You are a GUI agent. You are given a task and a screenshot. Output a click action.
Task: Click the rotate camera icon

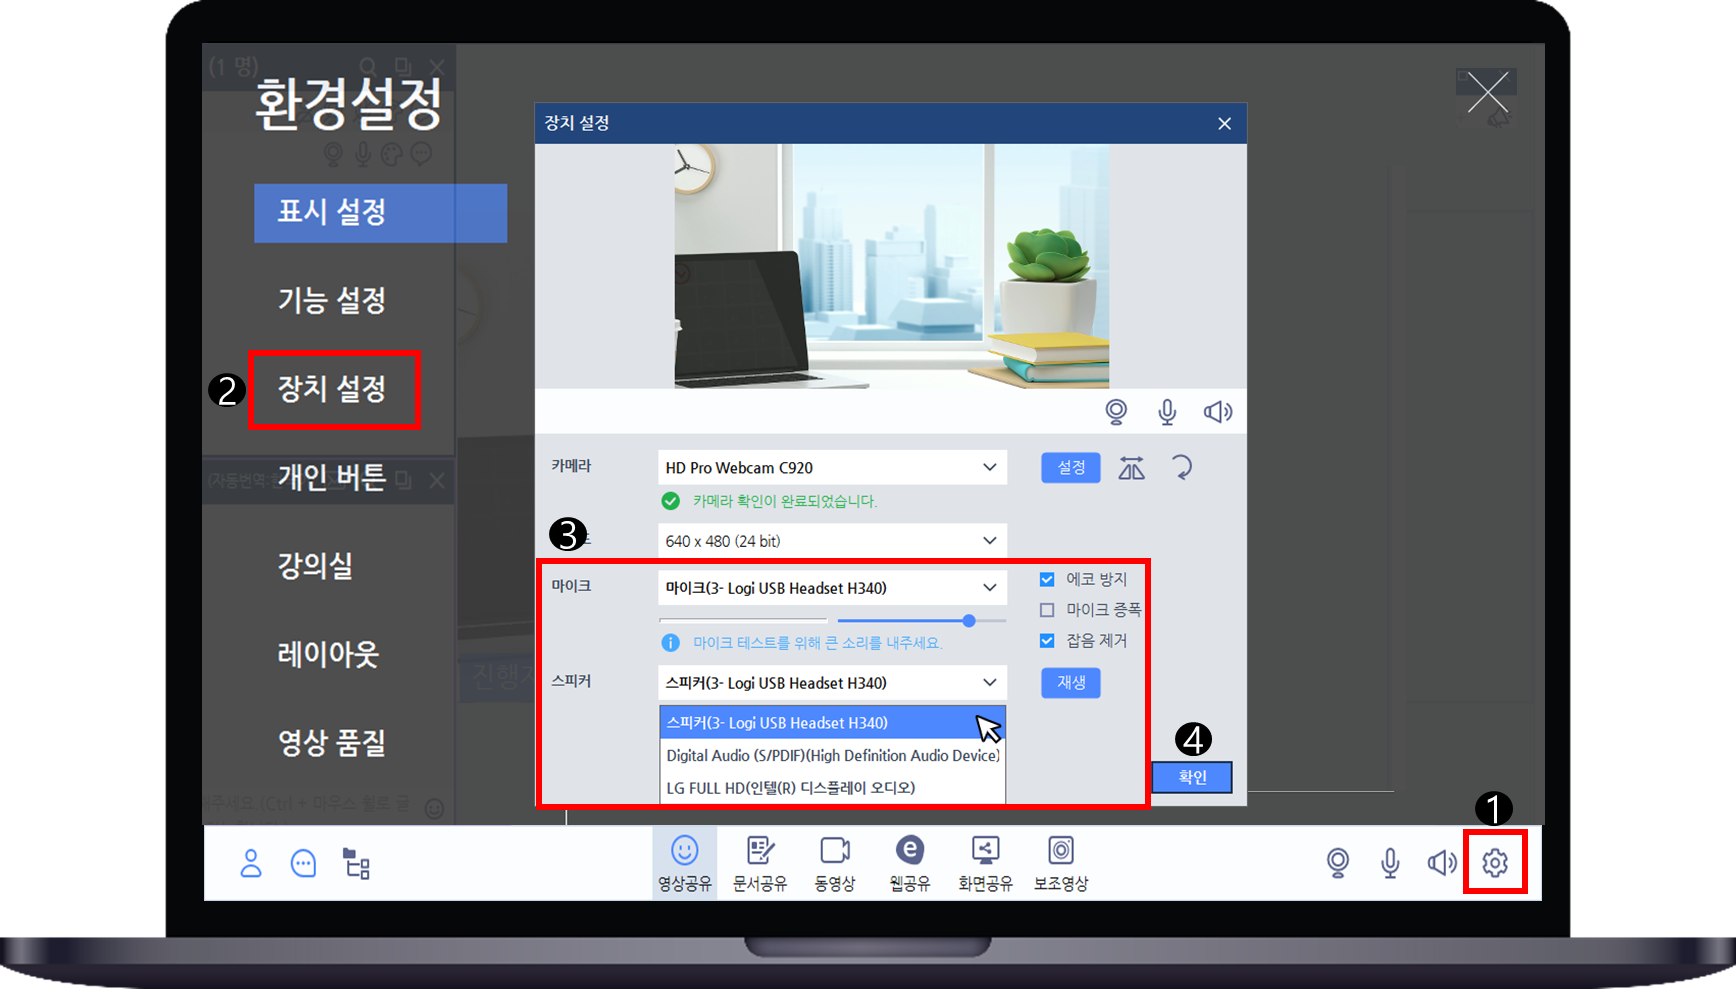click(x=1182, y=468)
